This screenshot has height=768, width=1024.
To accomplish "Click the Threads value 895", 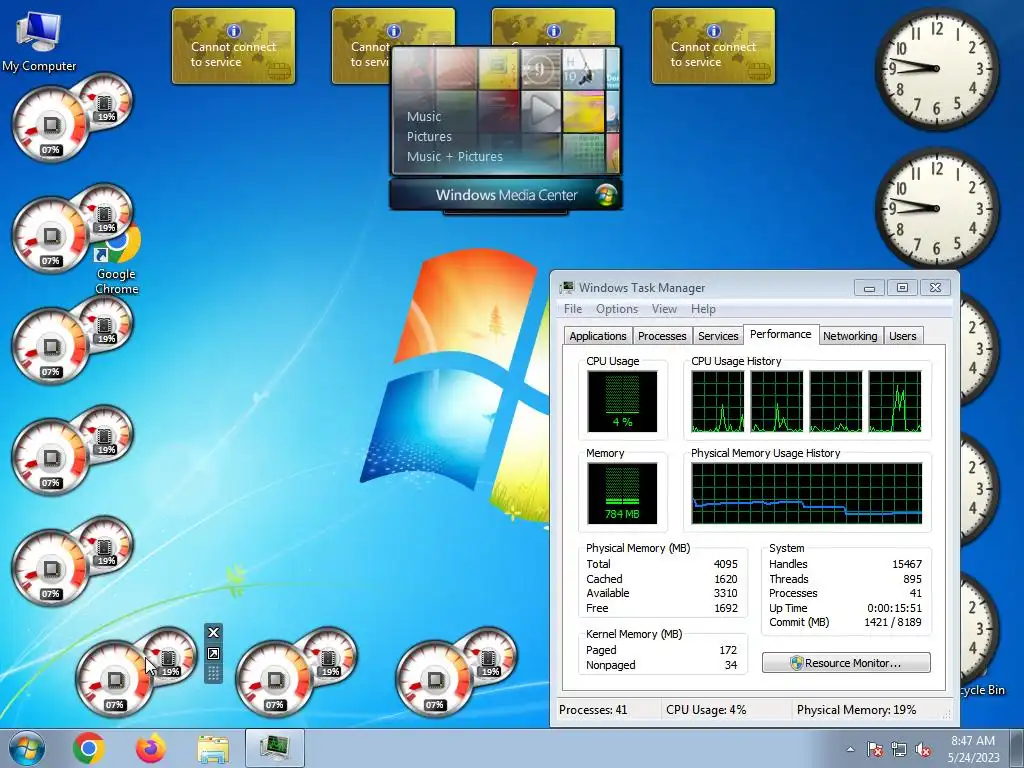I will 912,579.
